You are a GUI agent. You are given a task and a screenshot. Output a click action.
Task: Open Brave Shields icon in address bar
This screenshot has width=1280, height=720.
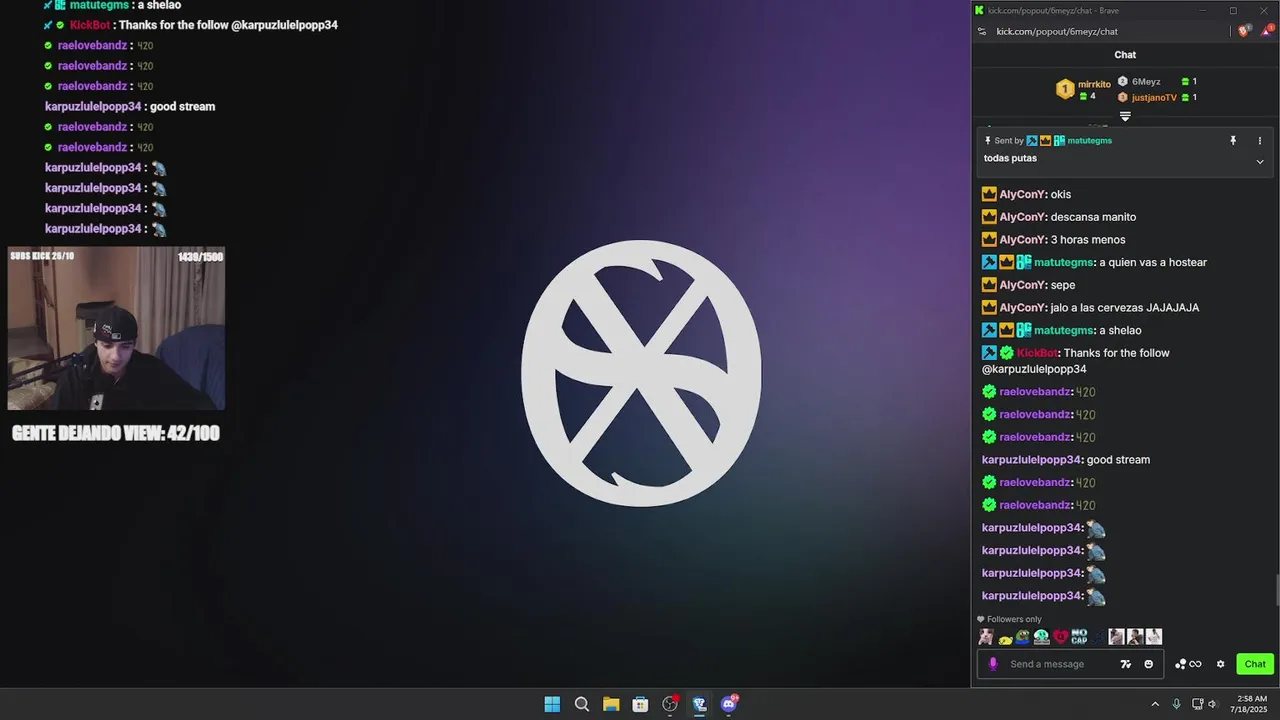(x=1244, y=31)
